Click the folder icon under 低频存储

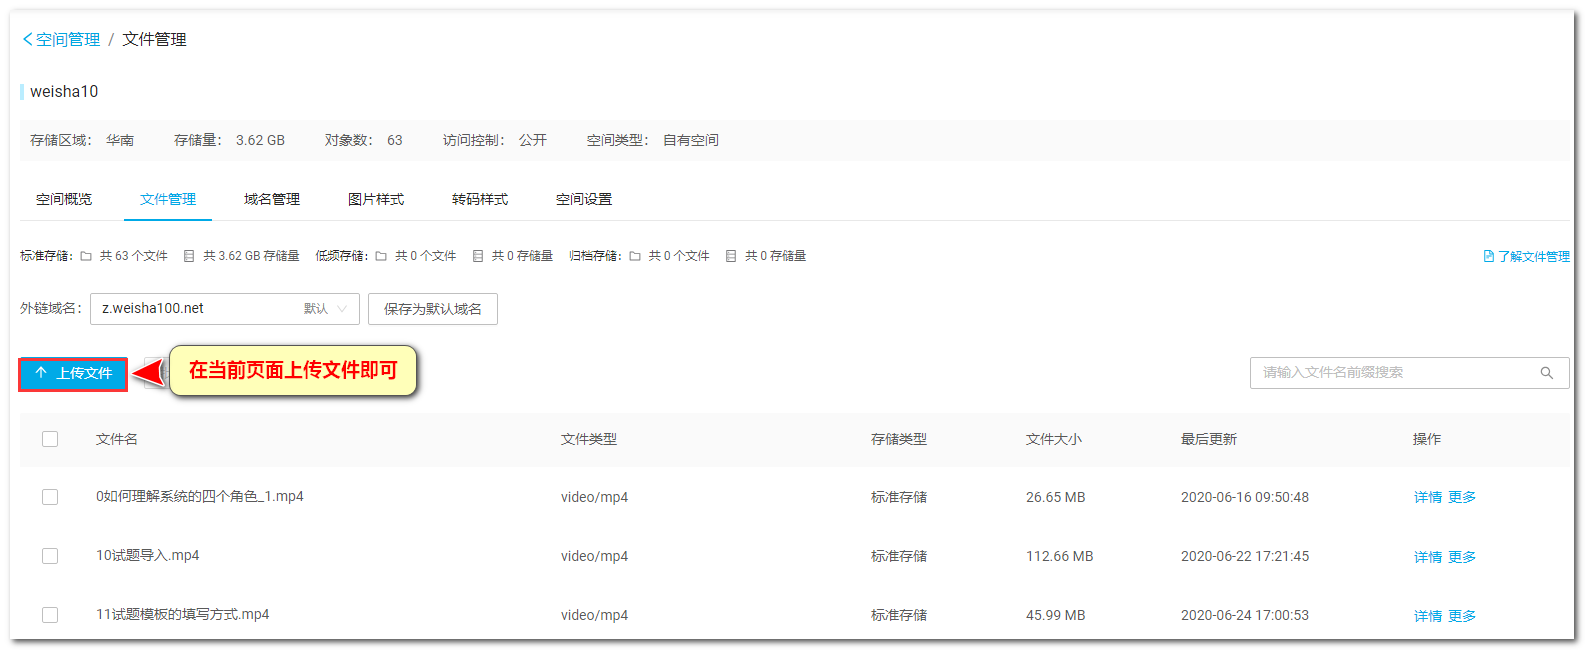click(381, 256)
